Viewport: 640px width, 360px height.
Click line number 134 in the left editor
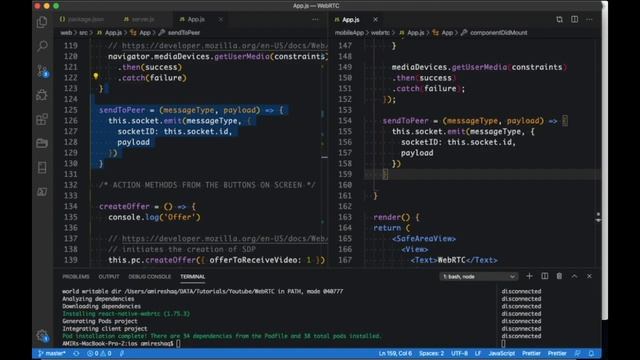click(x=71, y=207)
